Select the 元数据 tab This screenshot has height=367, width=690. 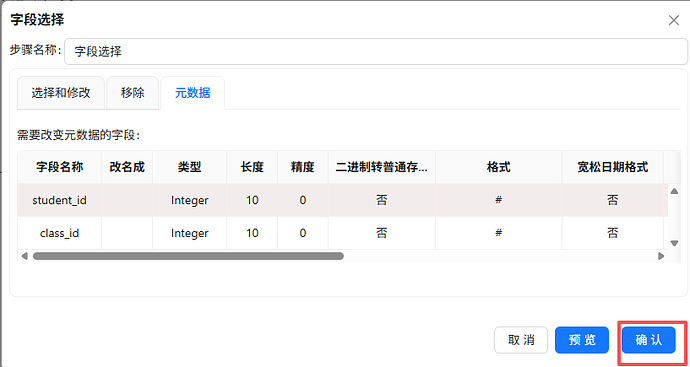[193, 93]
